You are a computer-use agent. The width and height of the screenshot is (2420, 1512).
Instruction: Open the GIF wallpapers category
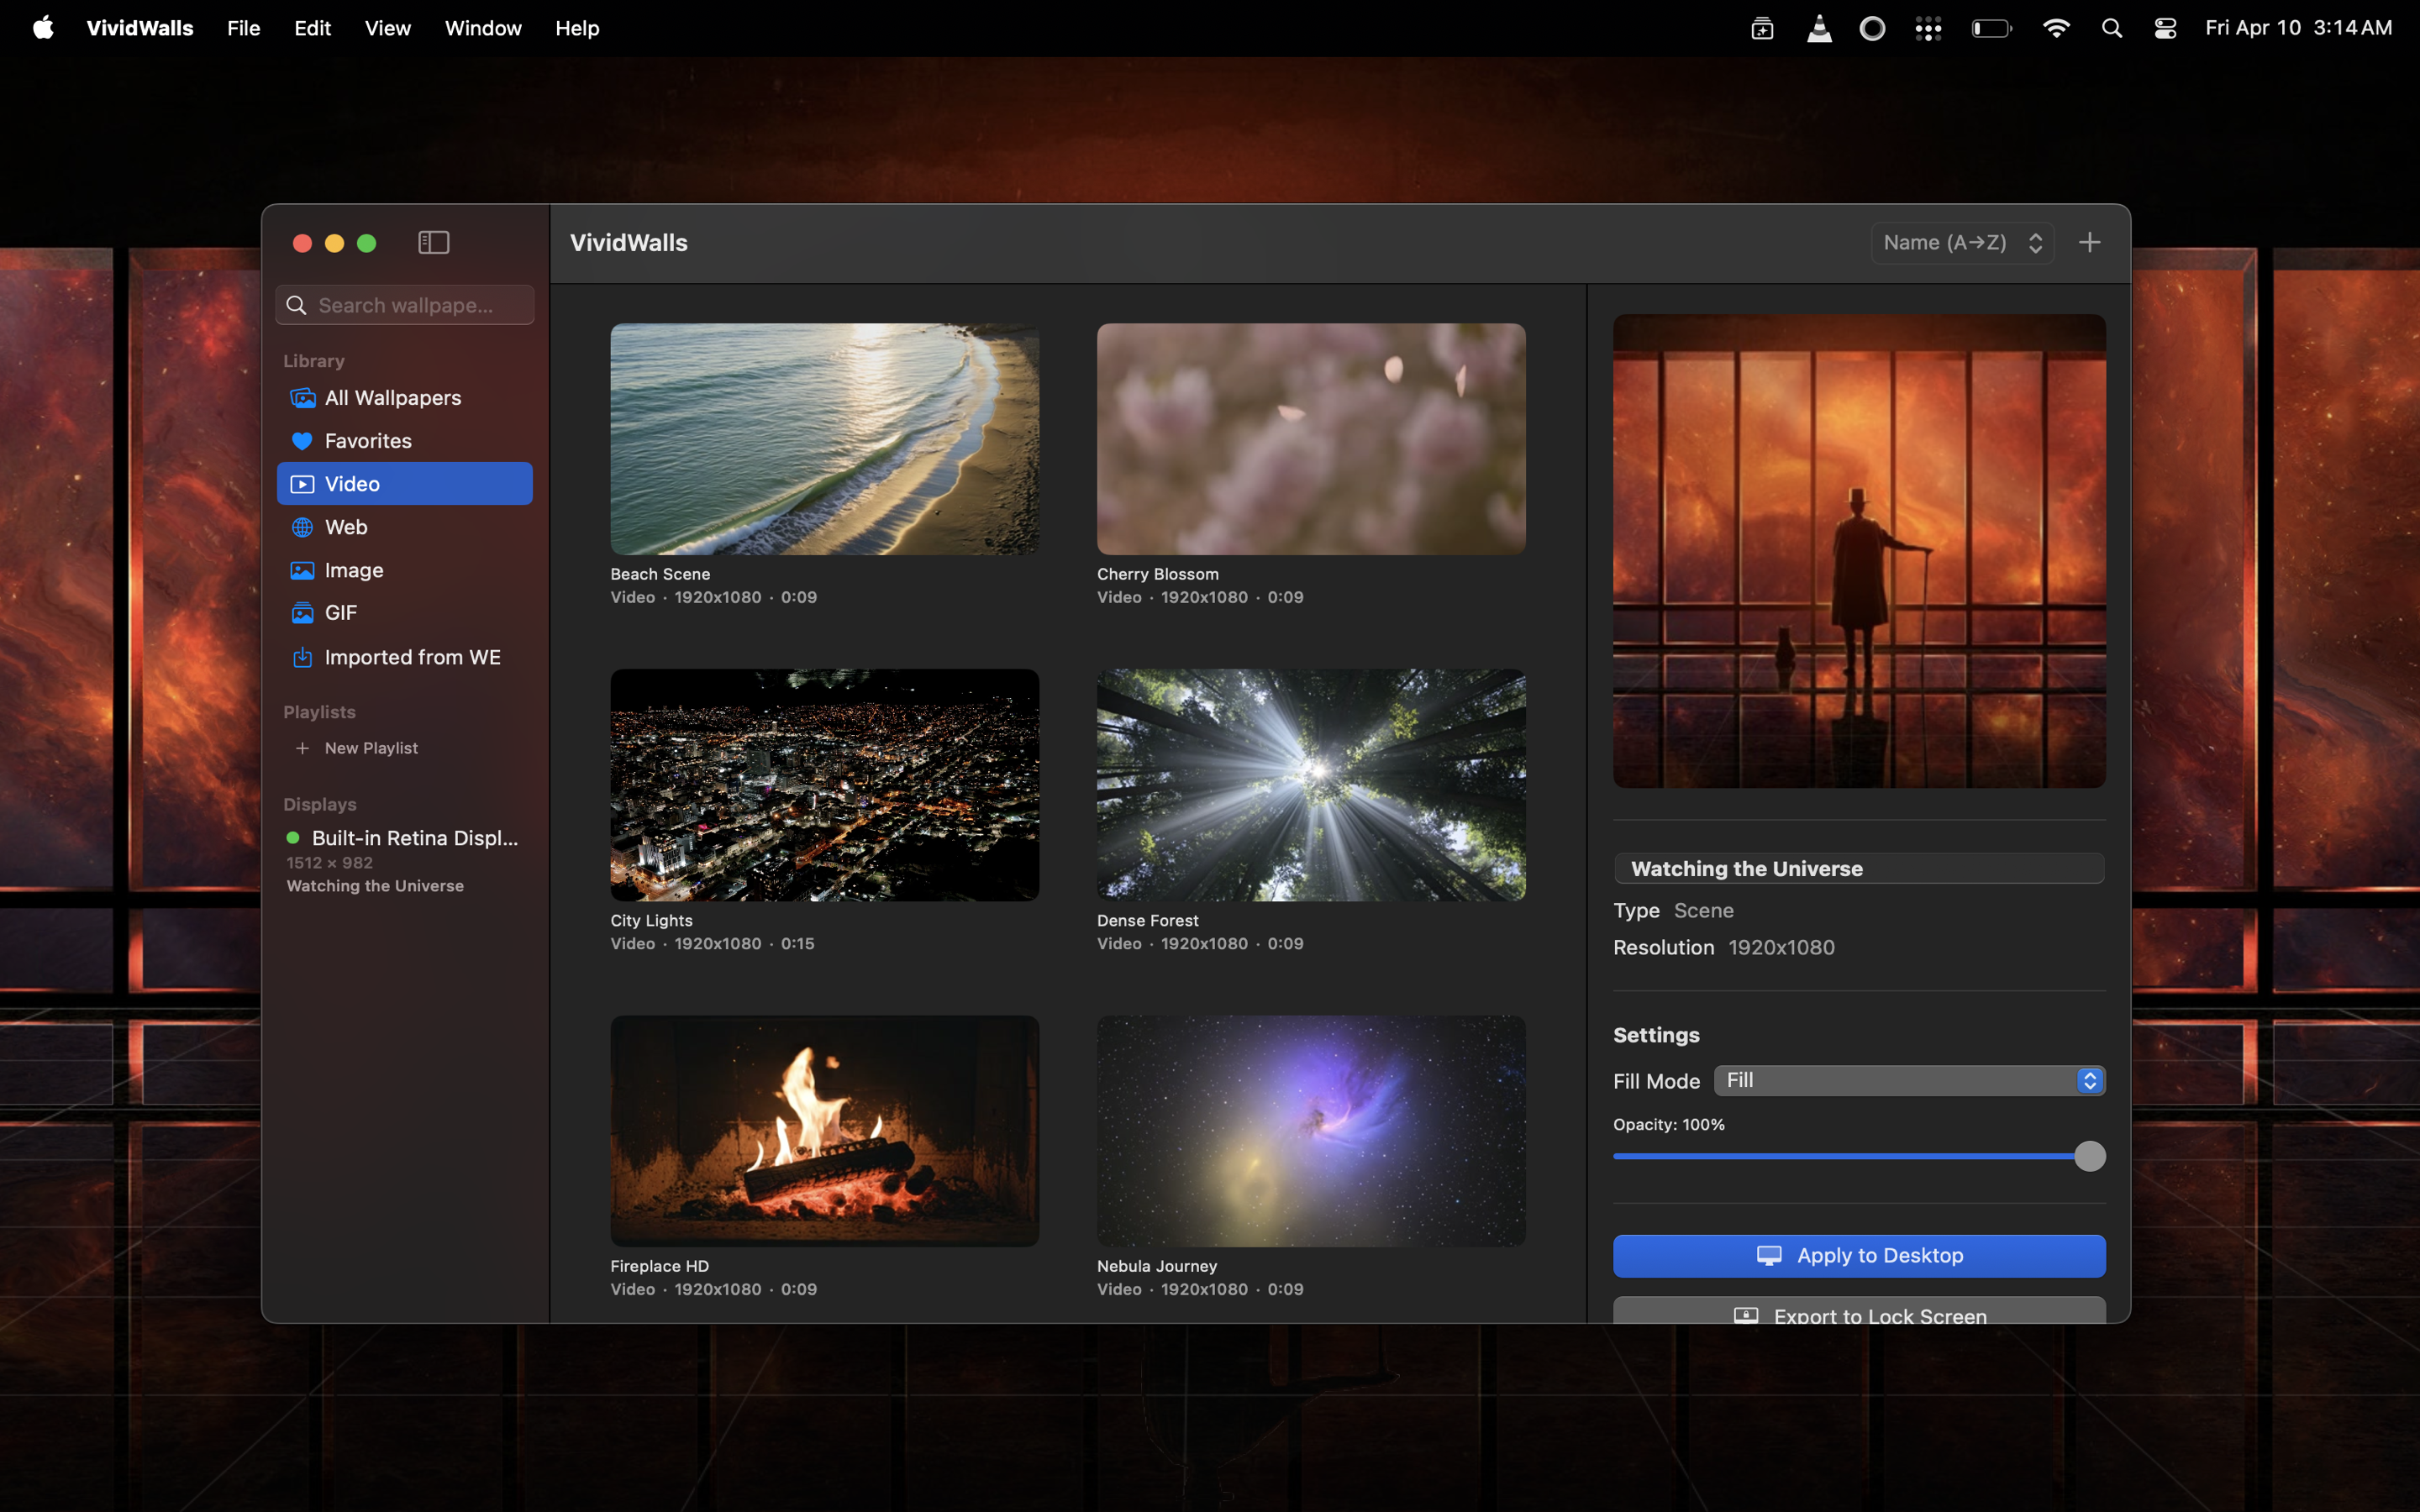point(405,613)
